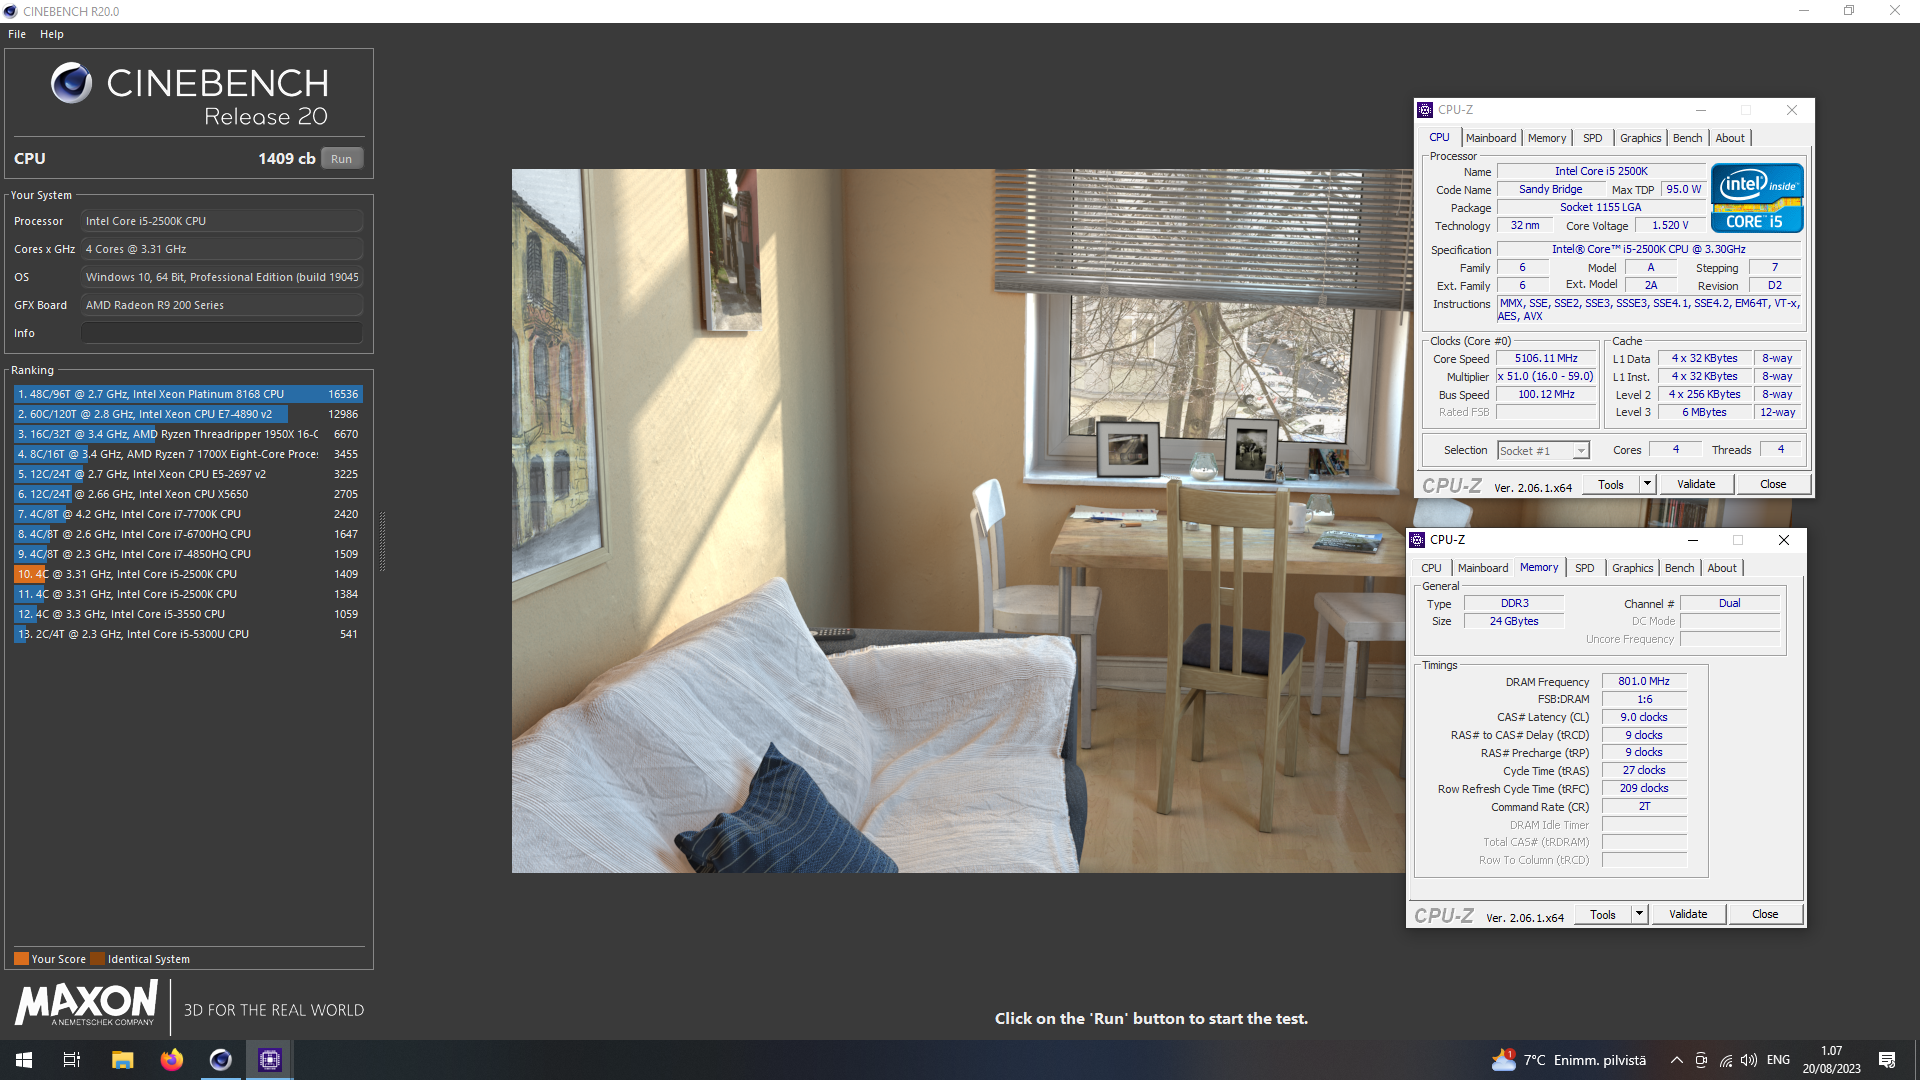
Task: Switch to CPU tab in lower CPU-Z
Action: [x=1431, y=568]
